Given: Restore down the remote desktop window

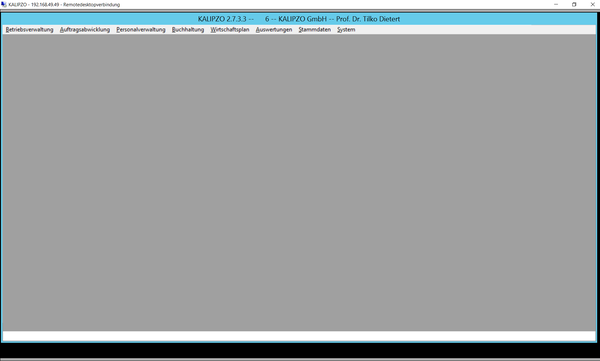Looking at the screenshot, I should pyautogui.click(x=574, y=5).
